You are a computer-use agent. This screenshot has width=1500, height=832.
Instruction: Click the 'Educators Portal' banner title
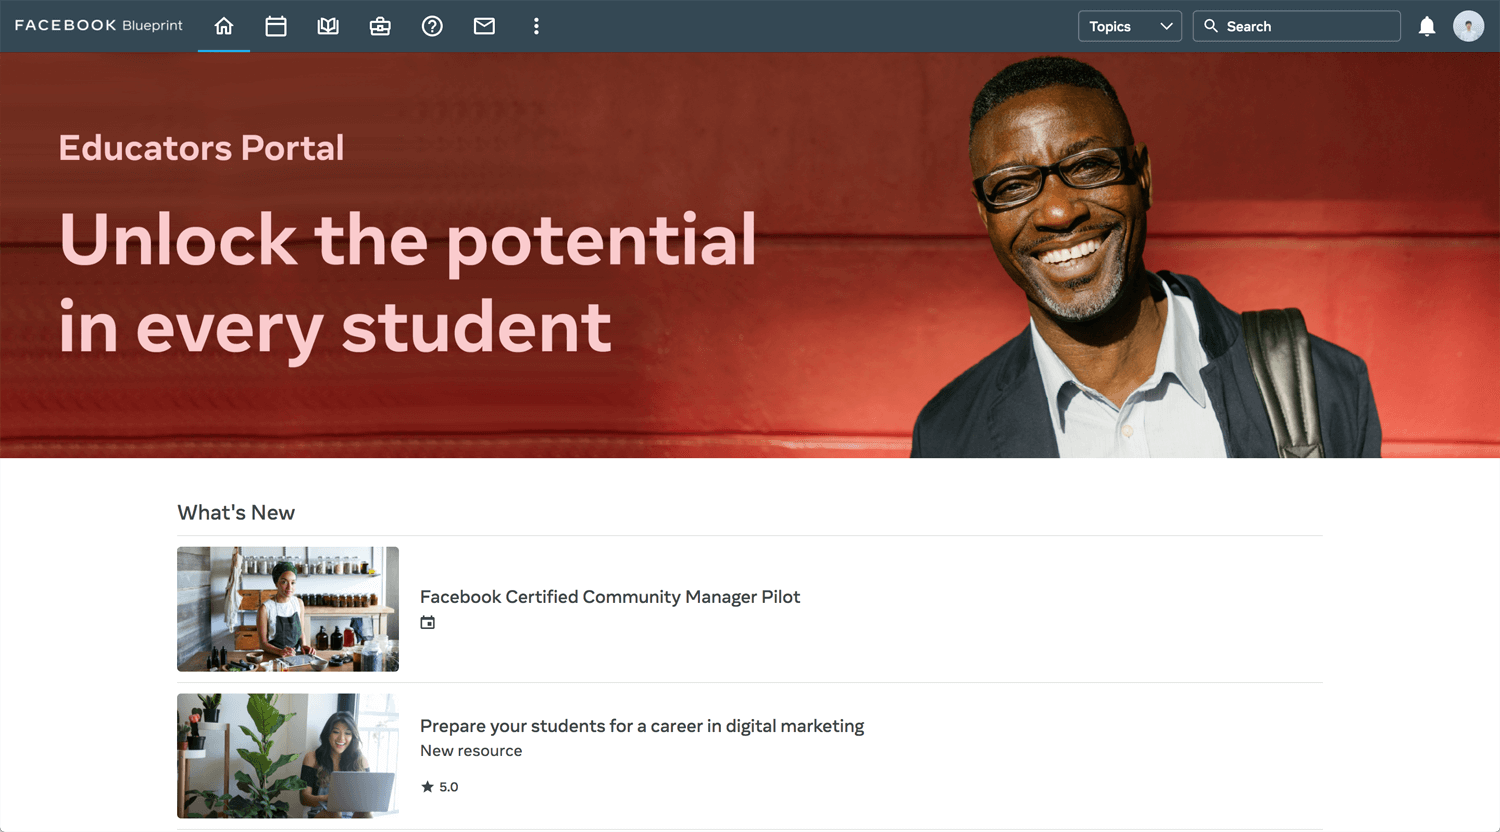click(201, 148)
